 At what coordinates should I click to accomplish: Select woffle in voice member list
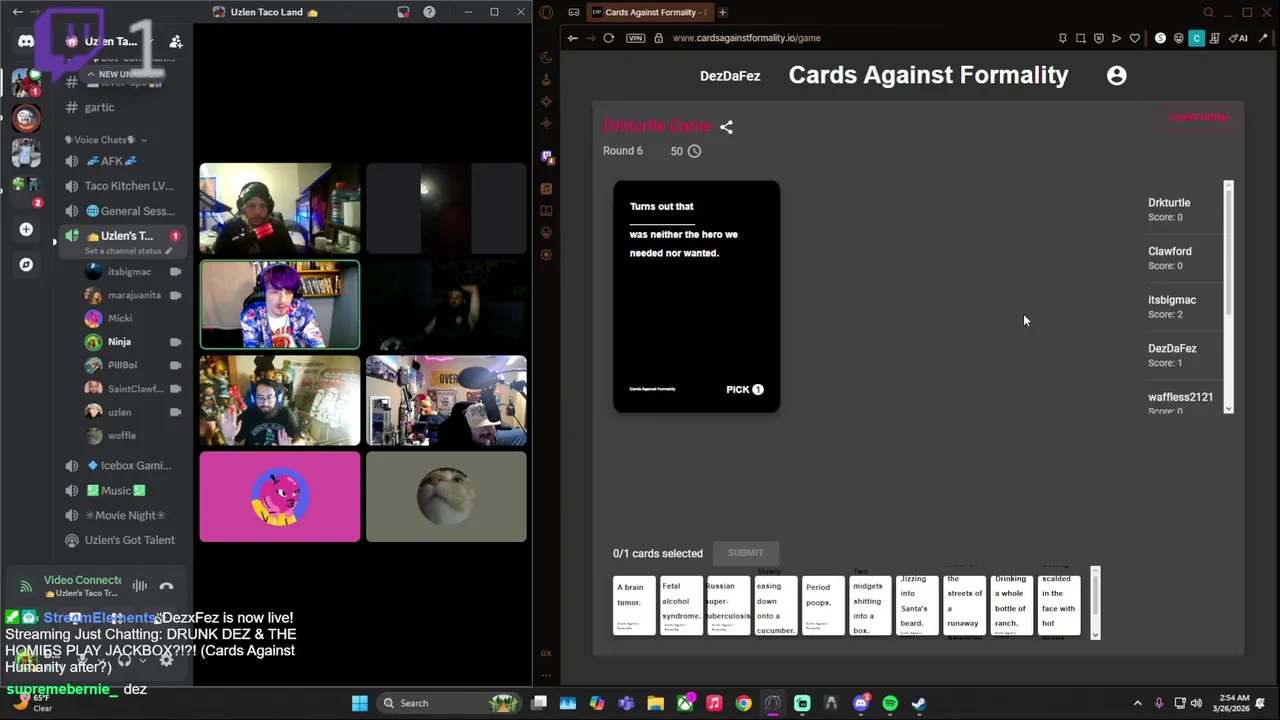coord(121,435)
